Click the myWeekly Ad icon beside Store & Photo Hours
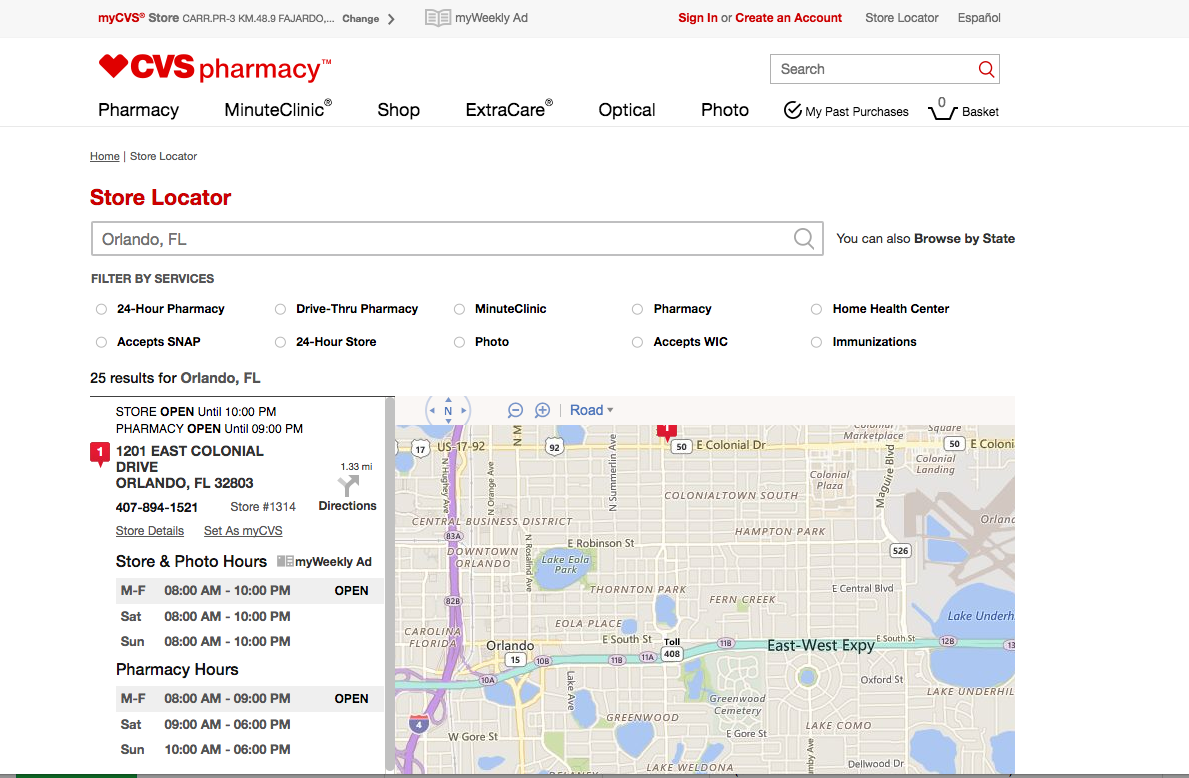Screen dimensions: 1189x778 pyautogui.click(x=285, y=561)
